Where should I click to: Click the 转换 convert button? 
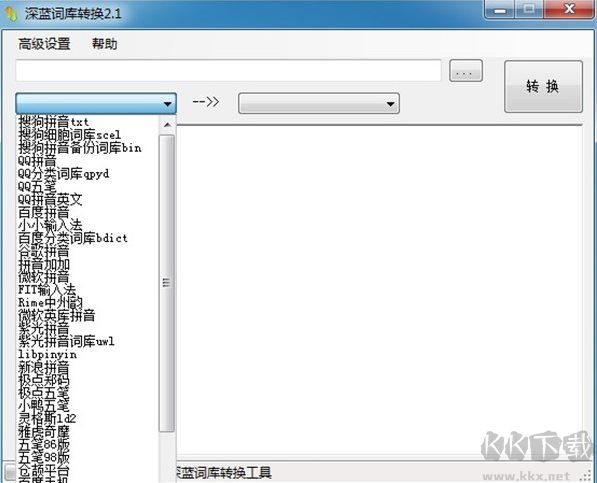click(x=543, y=86)
